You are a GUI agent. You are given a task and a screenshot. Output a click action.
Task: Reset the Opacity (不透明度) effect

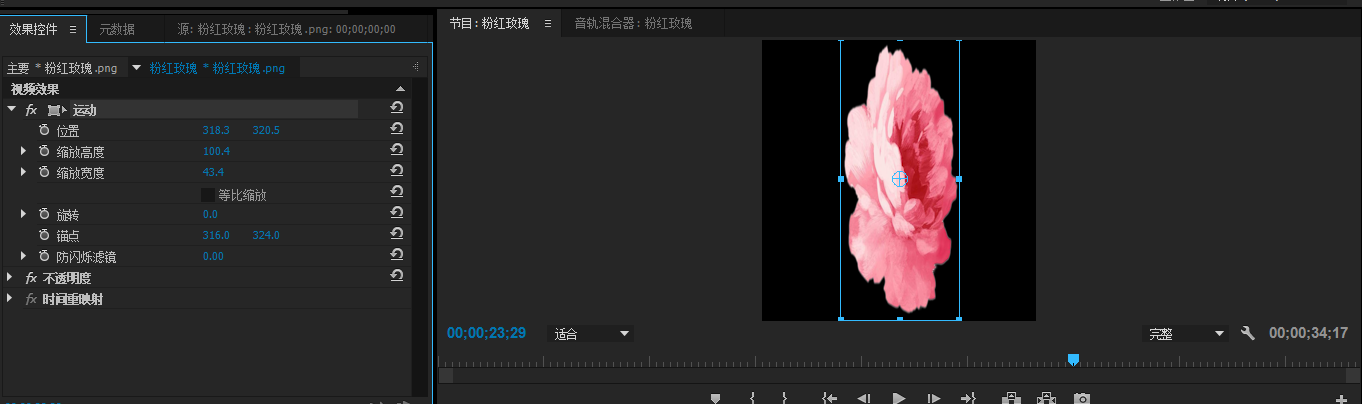click(x=397, y=276)
